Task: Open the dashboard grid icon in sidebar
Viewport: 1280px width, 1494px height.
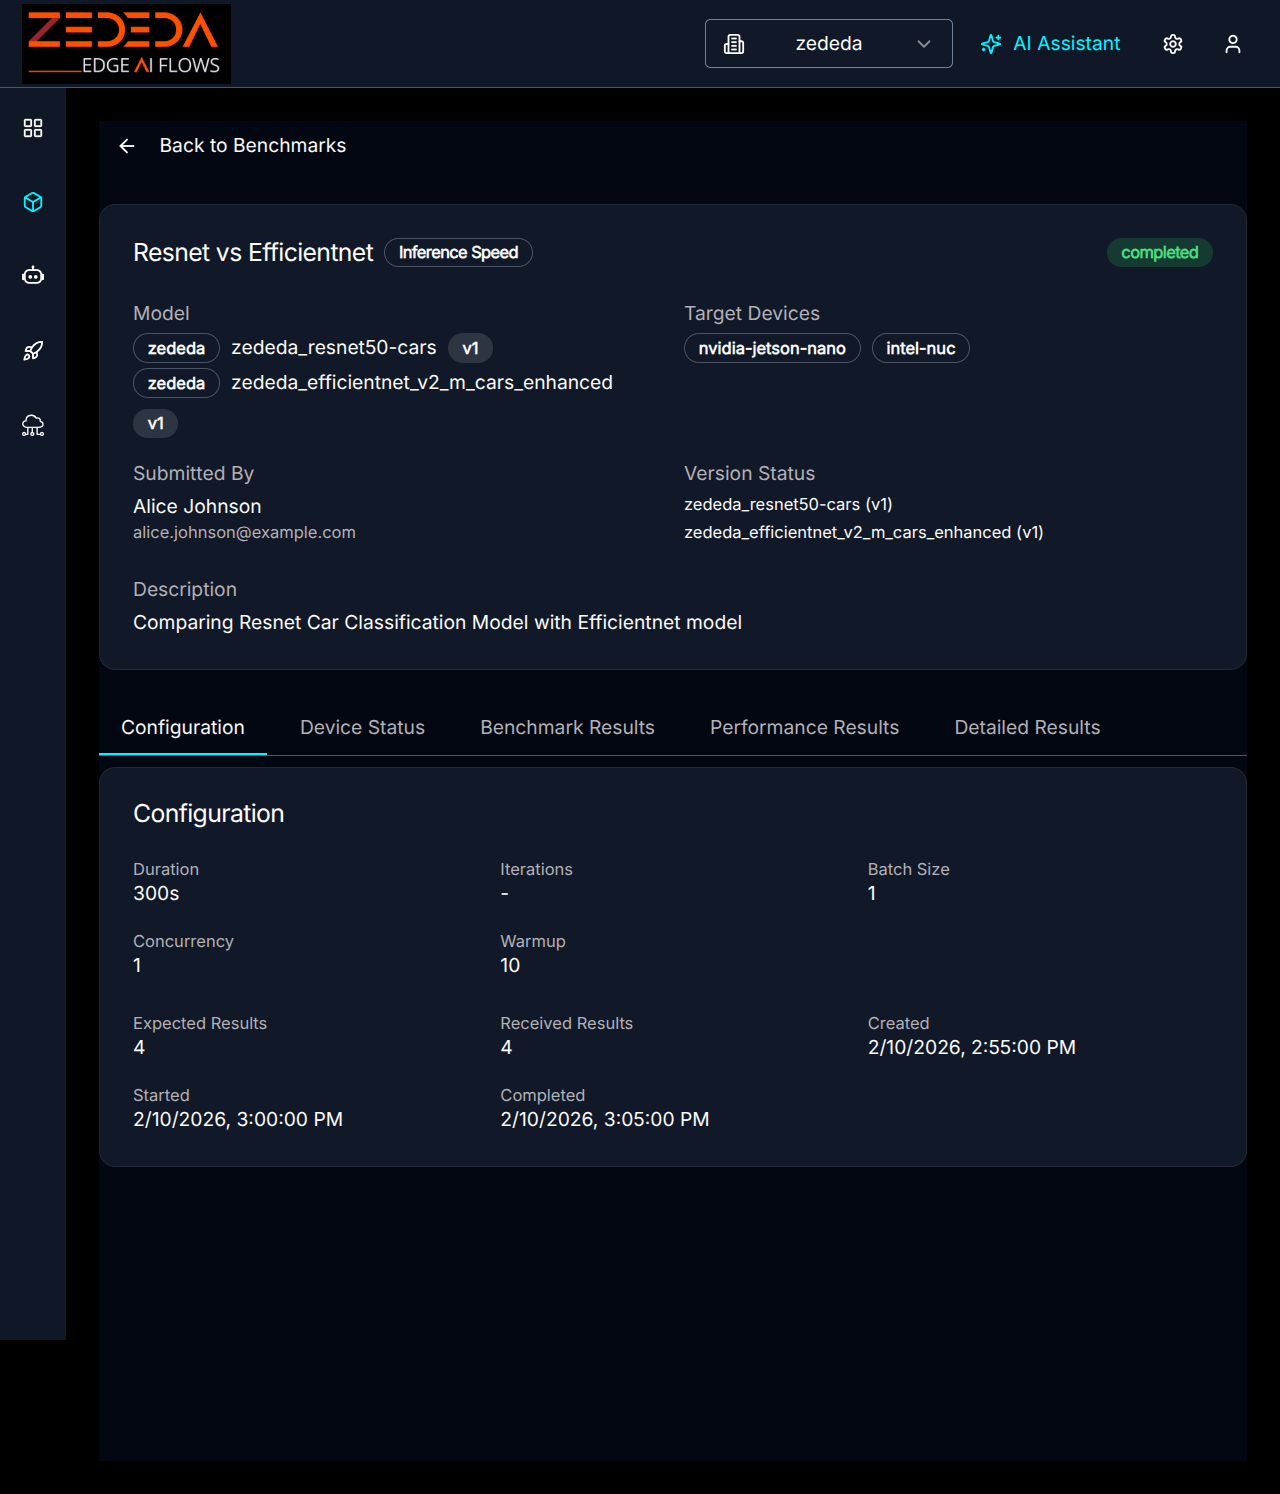Action: click(33, 128)
